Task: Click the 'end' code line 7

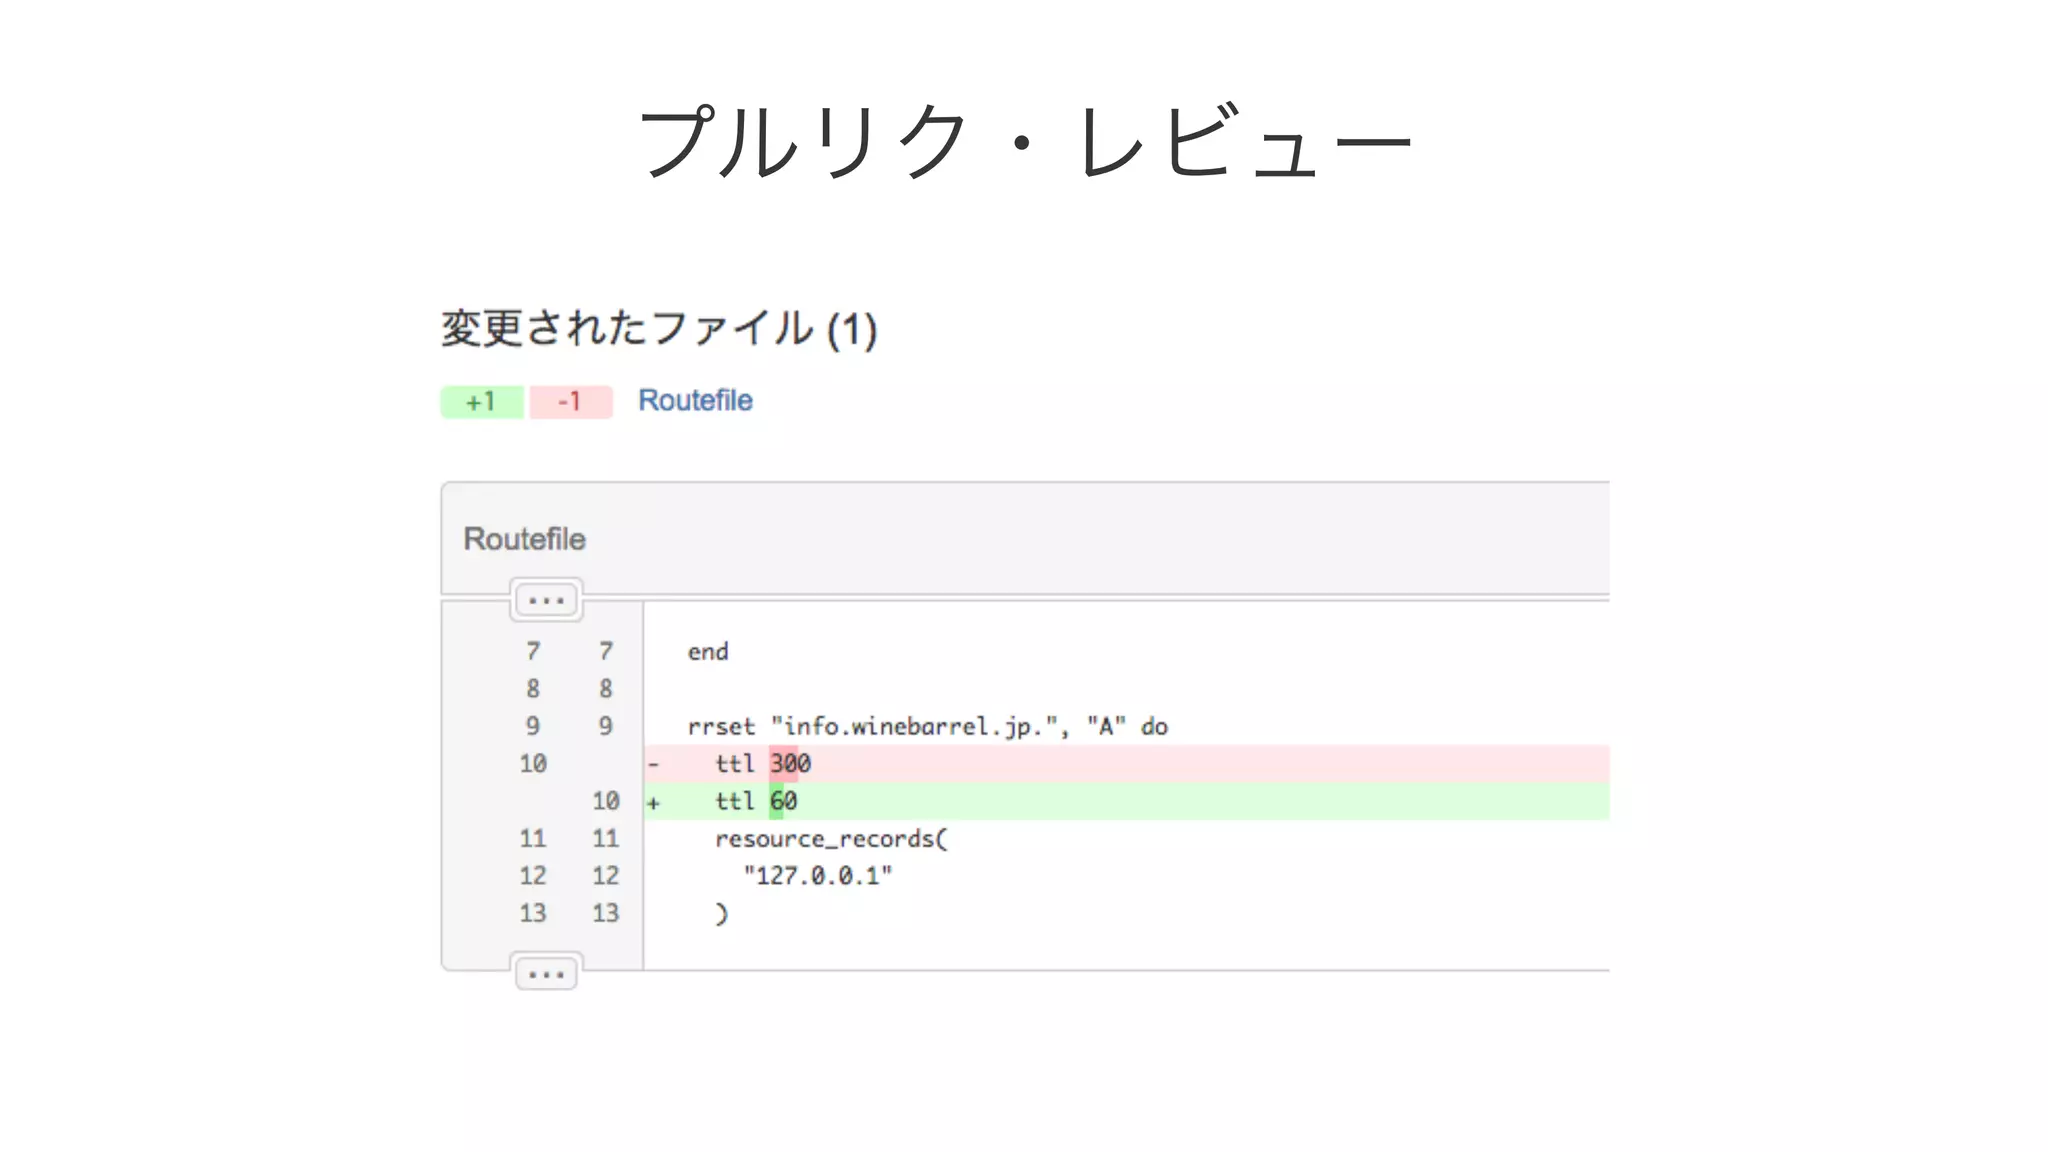Action: 708,652
